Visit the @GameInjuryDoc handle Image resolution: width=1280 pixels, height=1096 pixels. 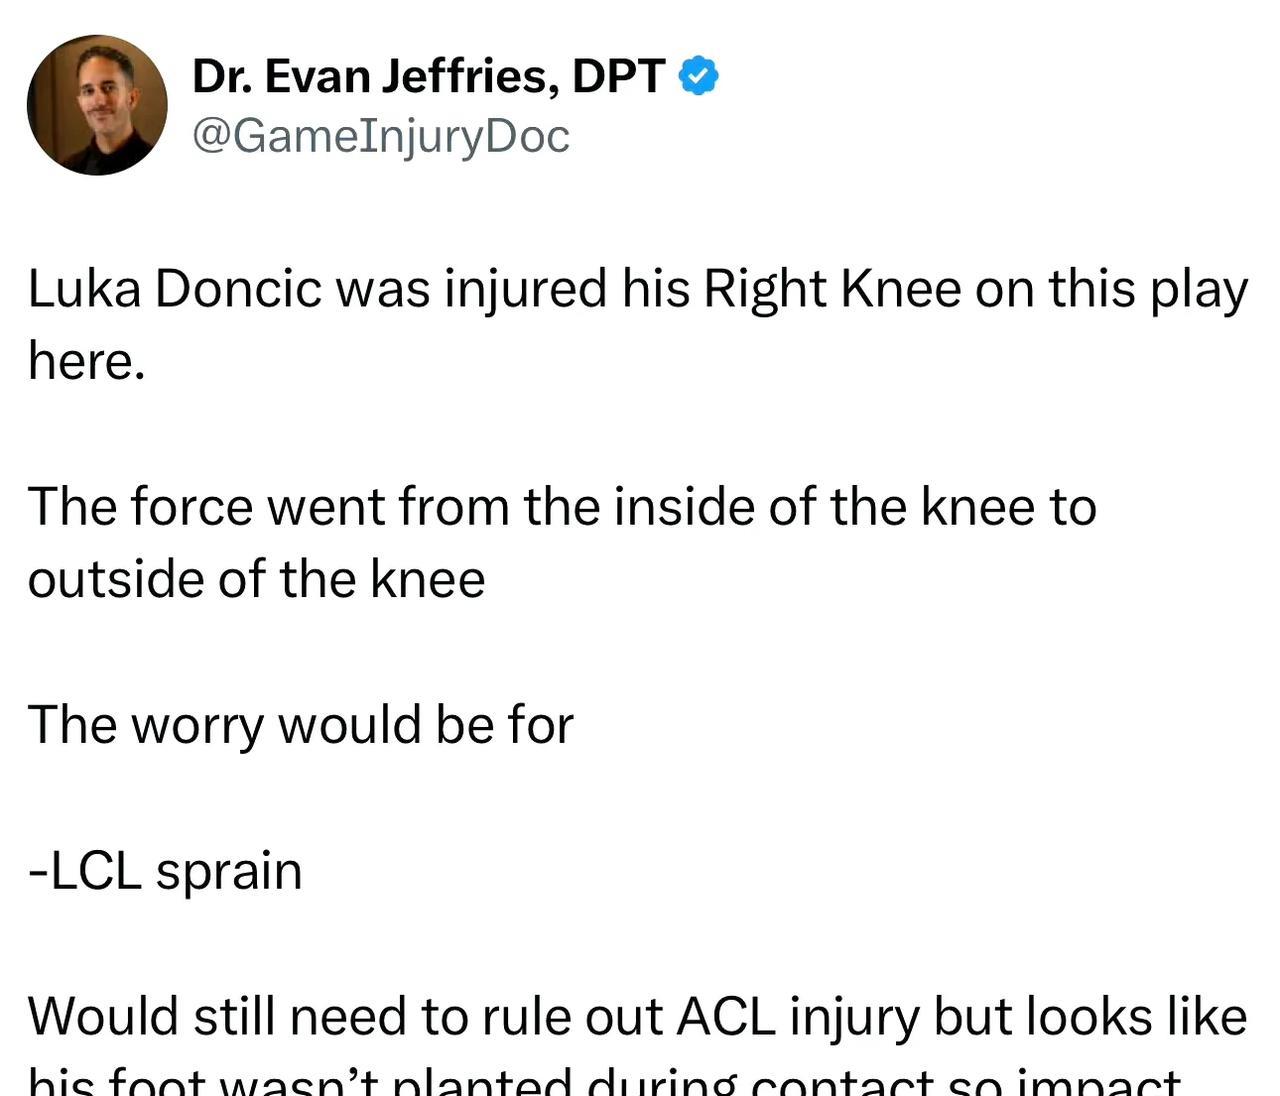pyautogui.click(x=380, y=136)
